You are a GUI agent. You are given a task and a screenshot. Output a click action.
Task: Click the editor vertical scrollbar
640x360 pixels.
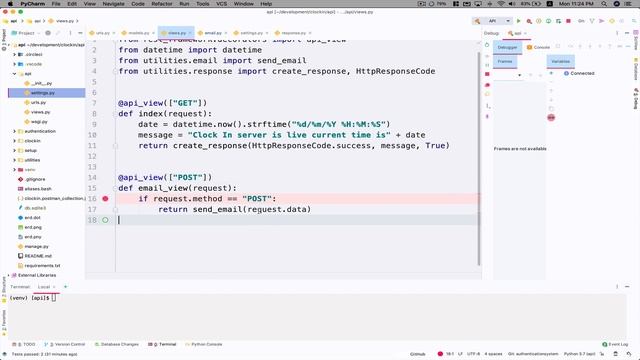coord(479,158)
